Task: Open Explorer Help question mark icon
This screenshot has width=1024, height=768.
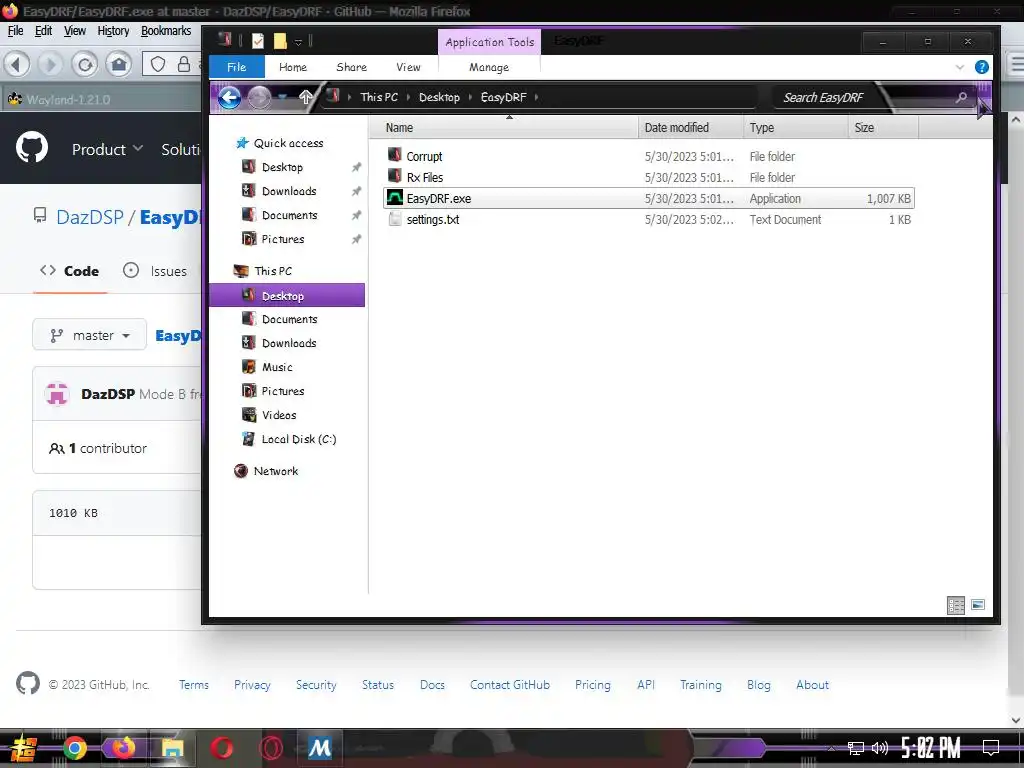Action: pos(981,67)
